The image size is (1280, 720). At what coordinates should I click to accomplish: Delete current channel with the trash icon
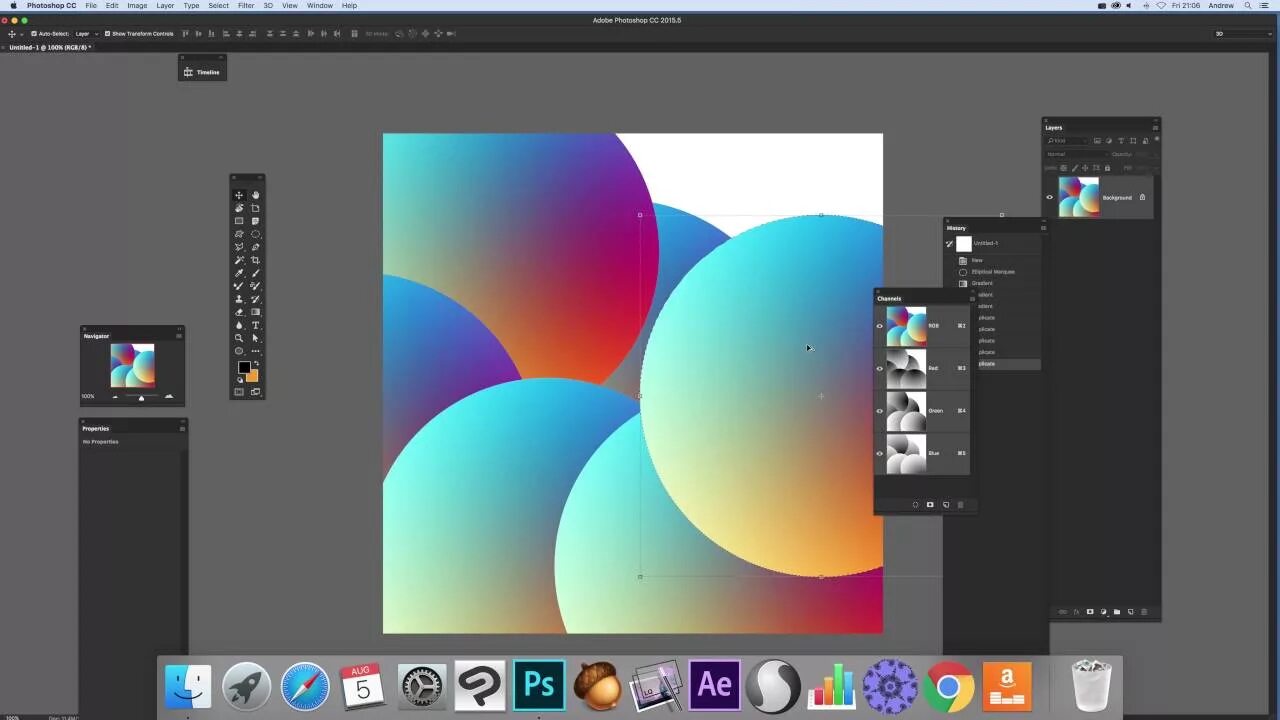961,504
